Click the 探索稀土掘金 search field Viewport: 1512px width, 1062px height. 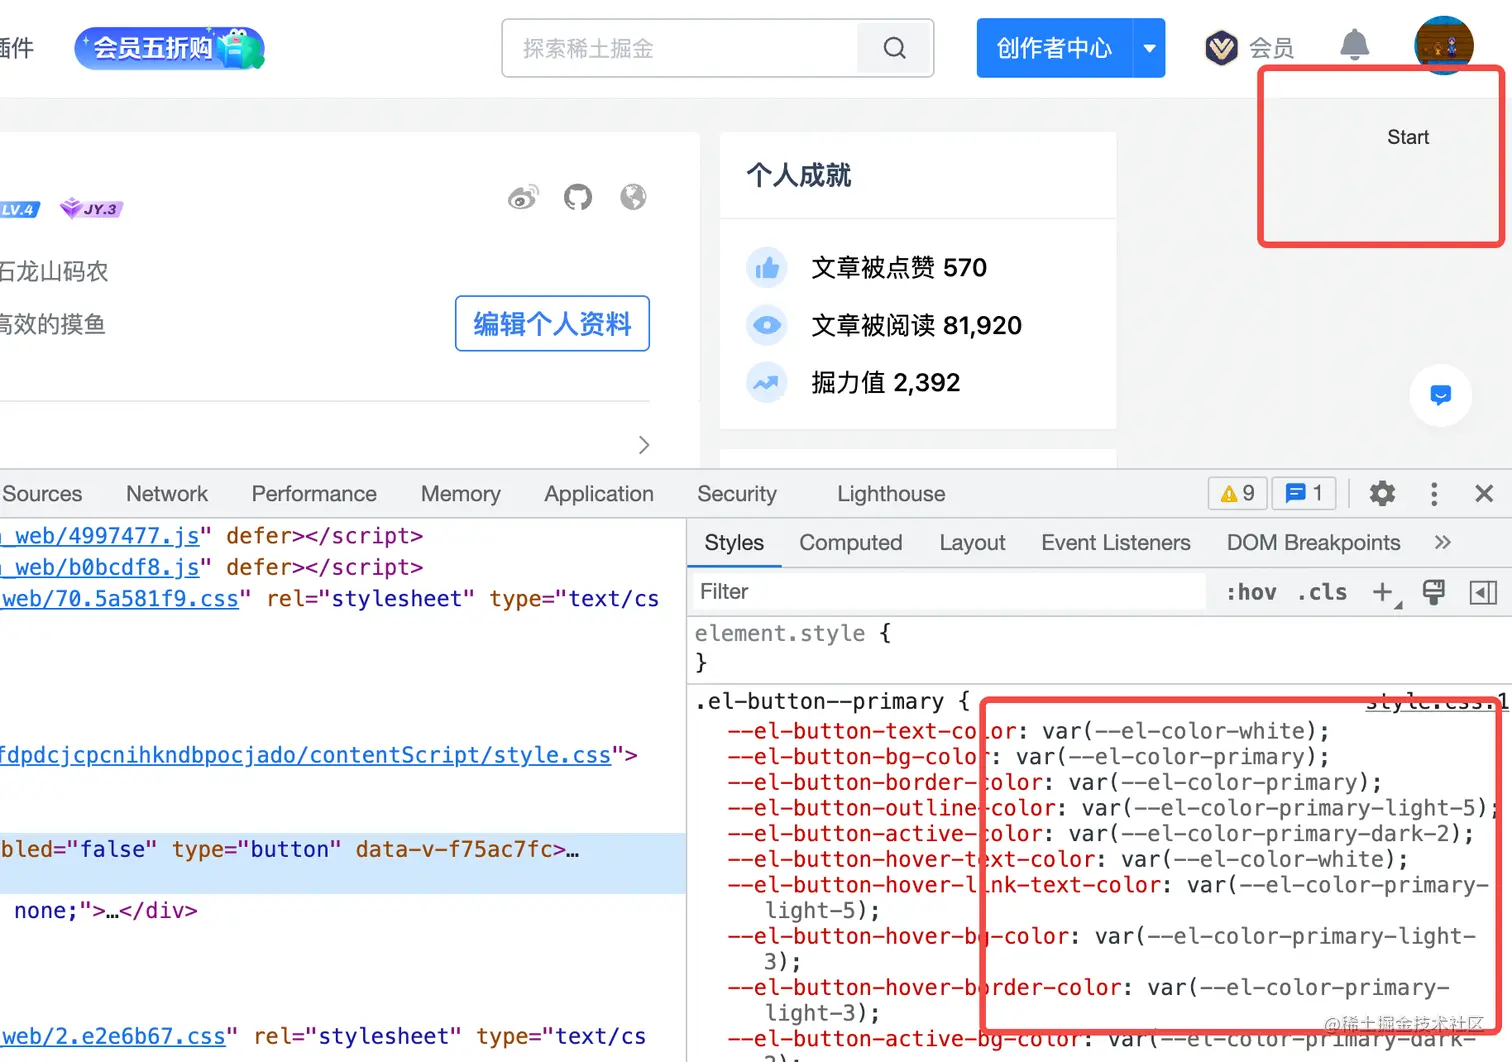[680, 48]
